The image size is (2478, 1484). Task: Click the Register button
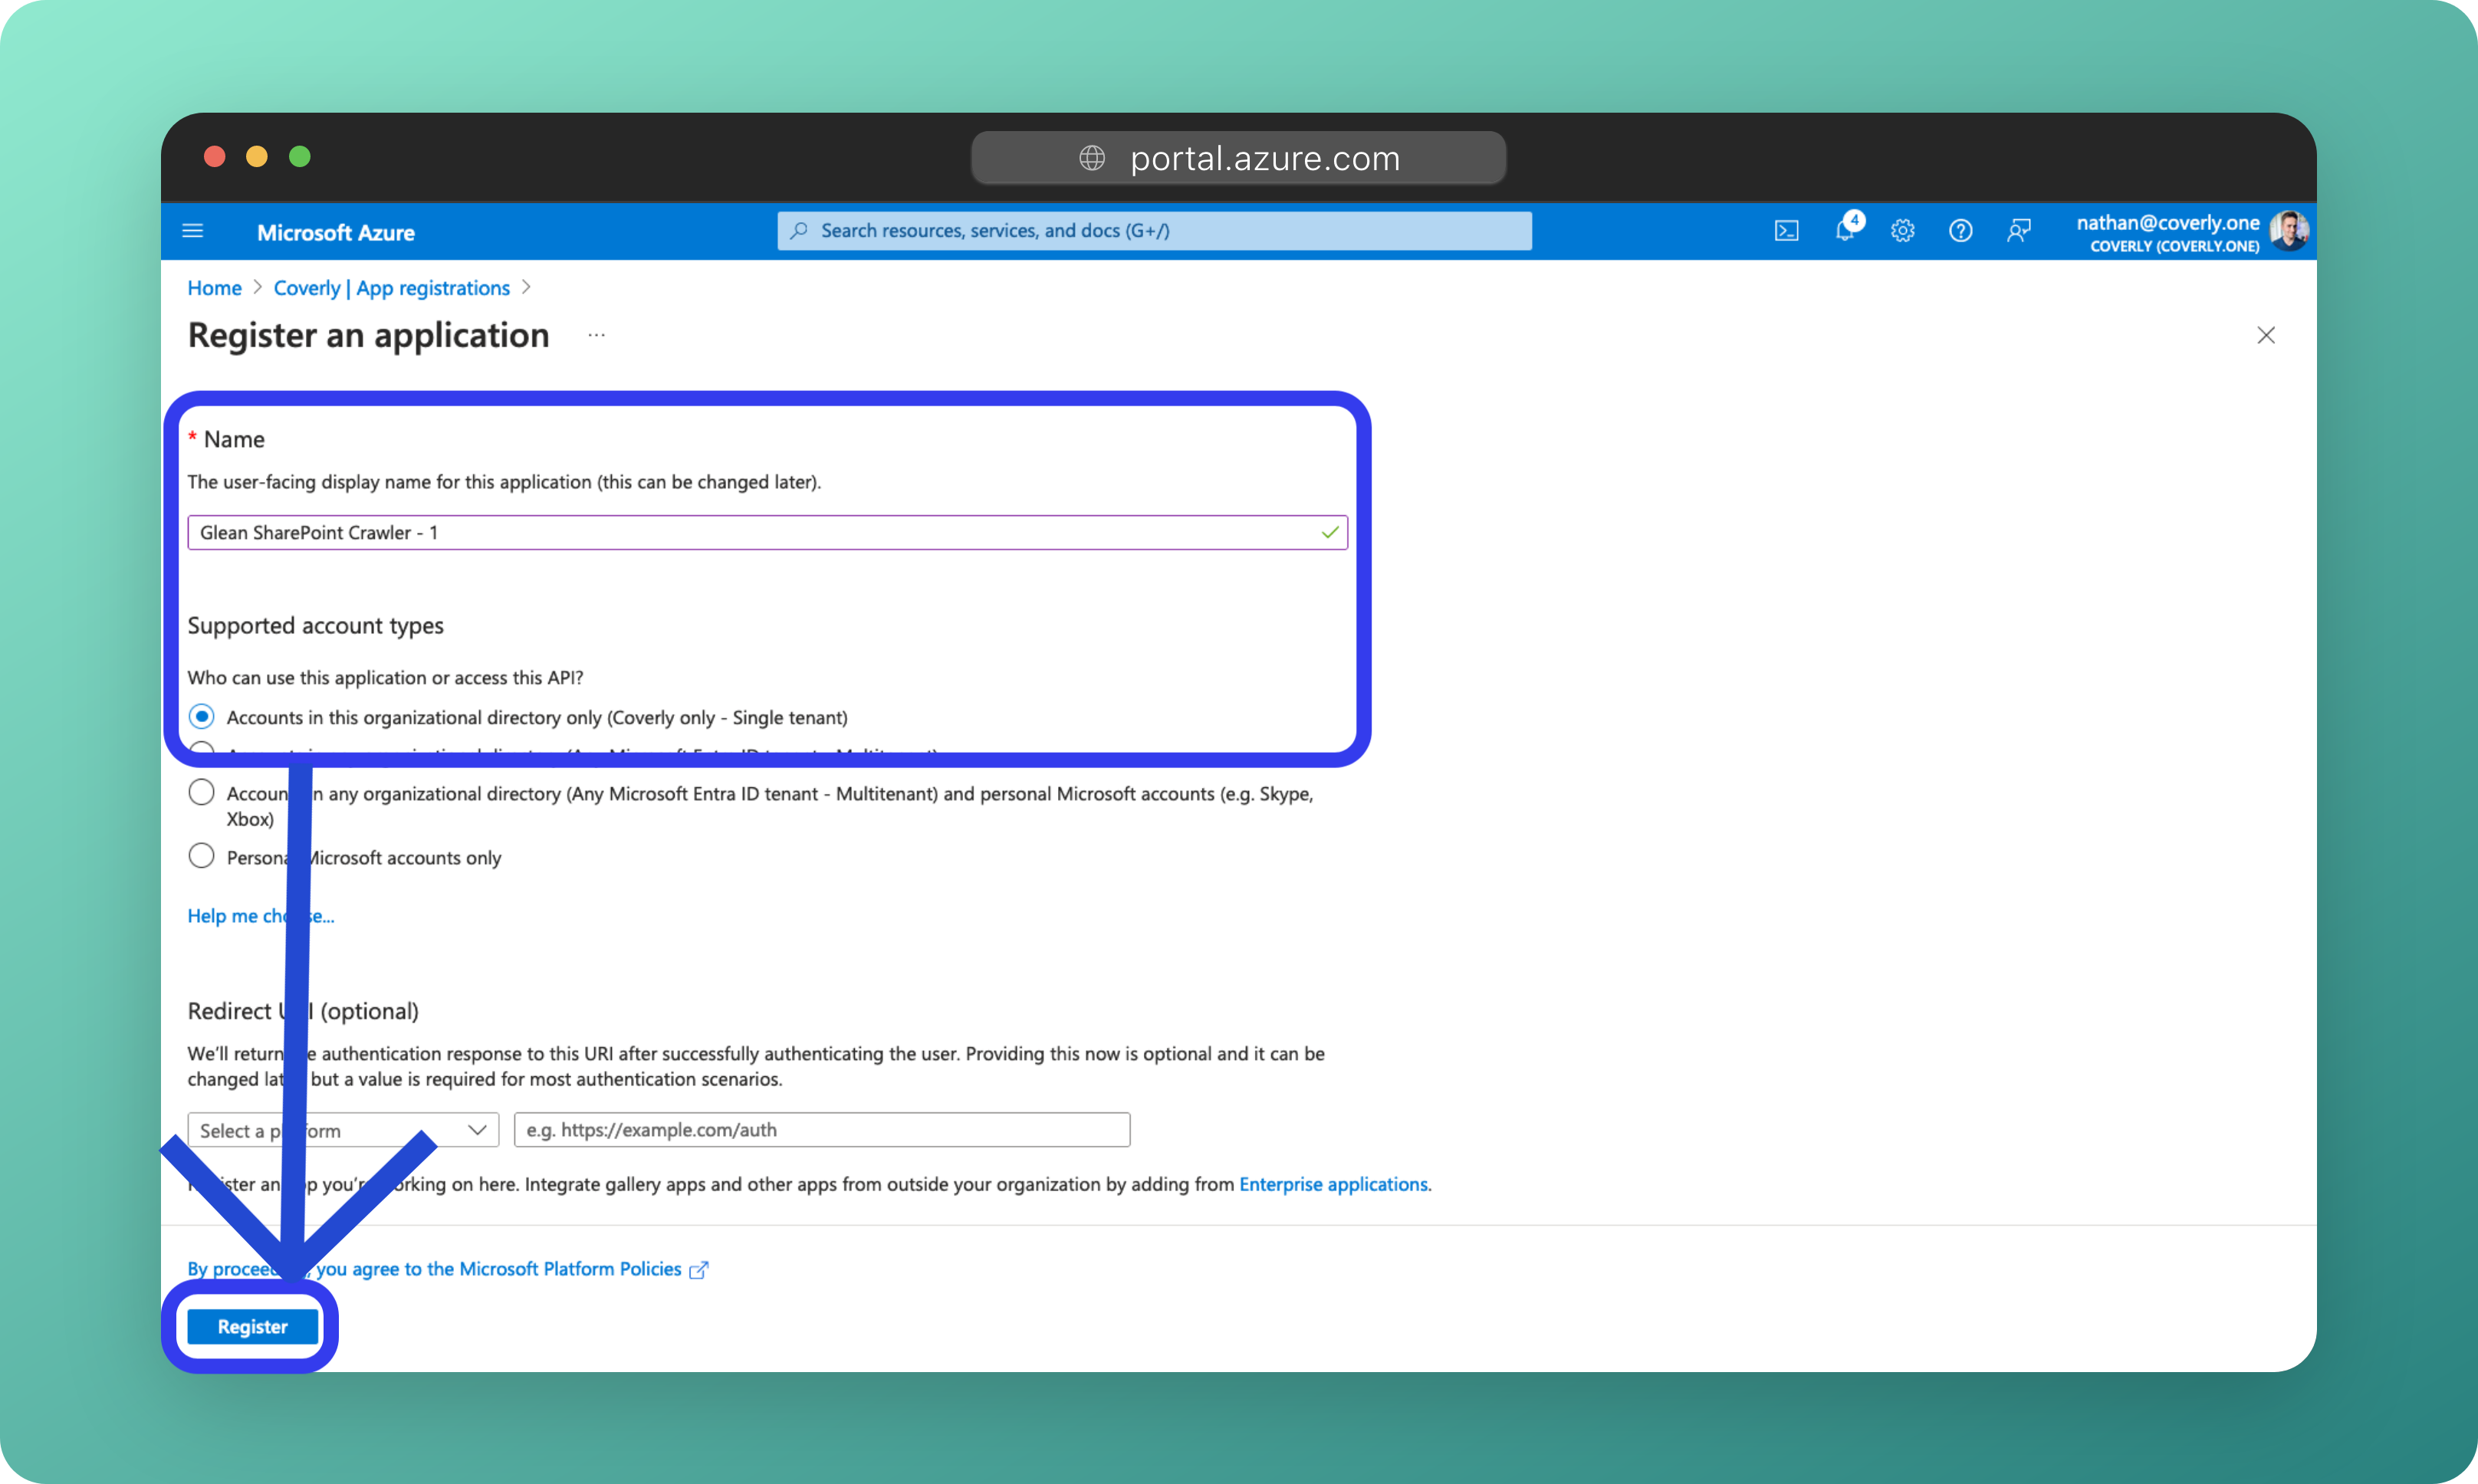click(252, 1326)
